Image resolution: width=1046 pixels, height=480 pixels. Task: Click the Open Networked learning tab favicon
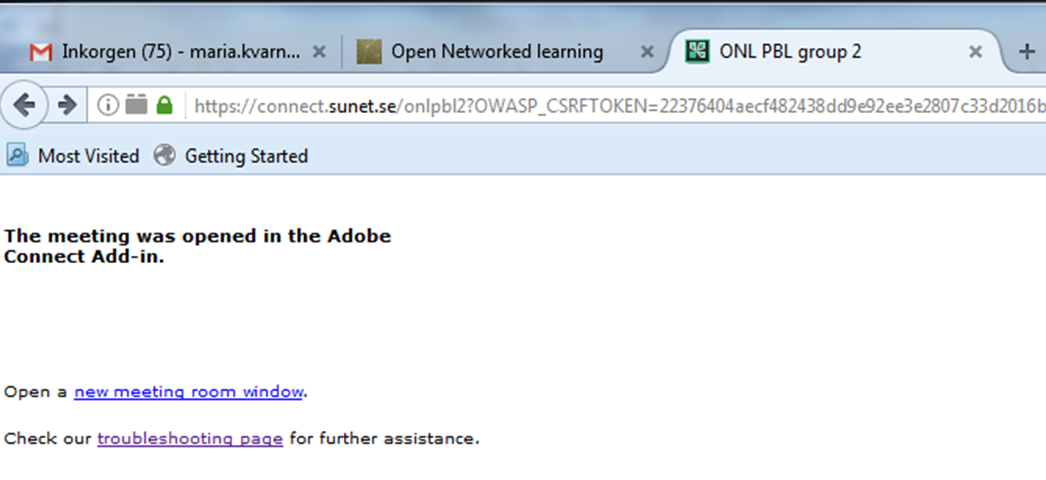369,52
